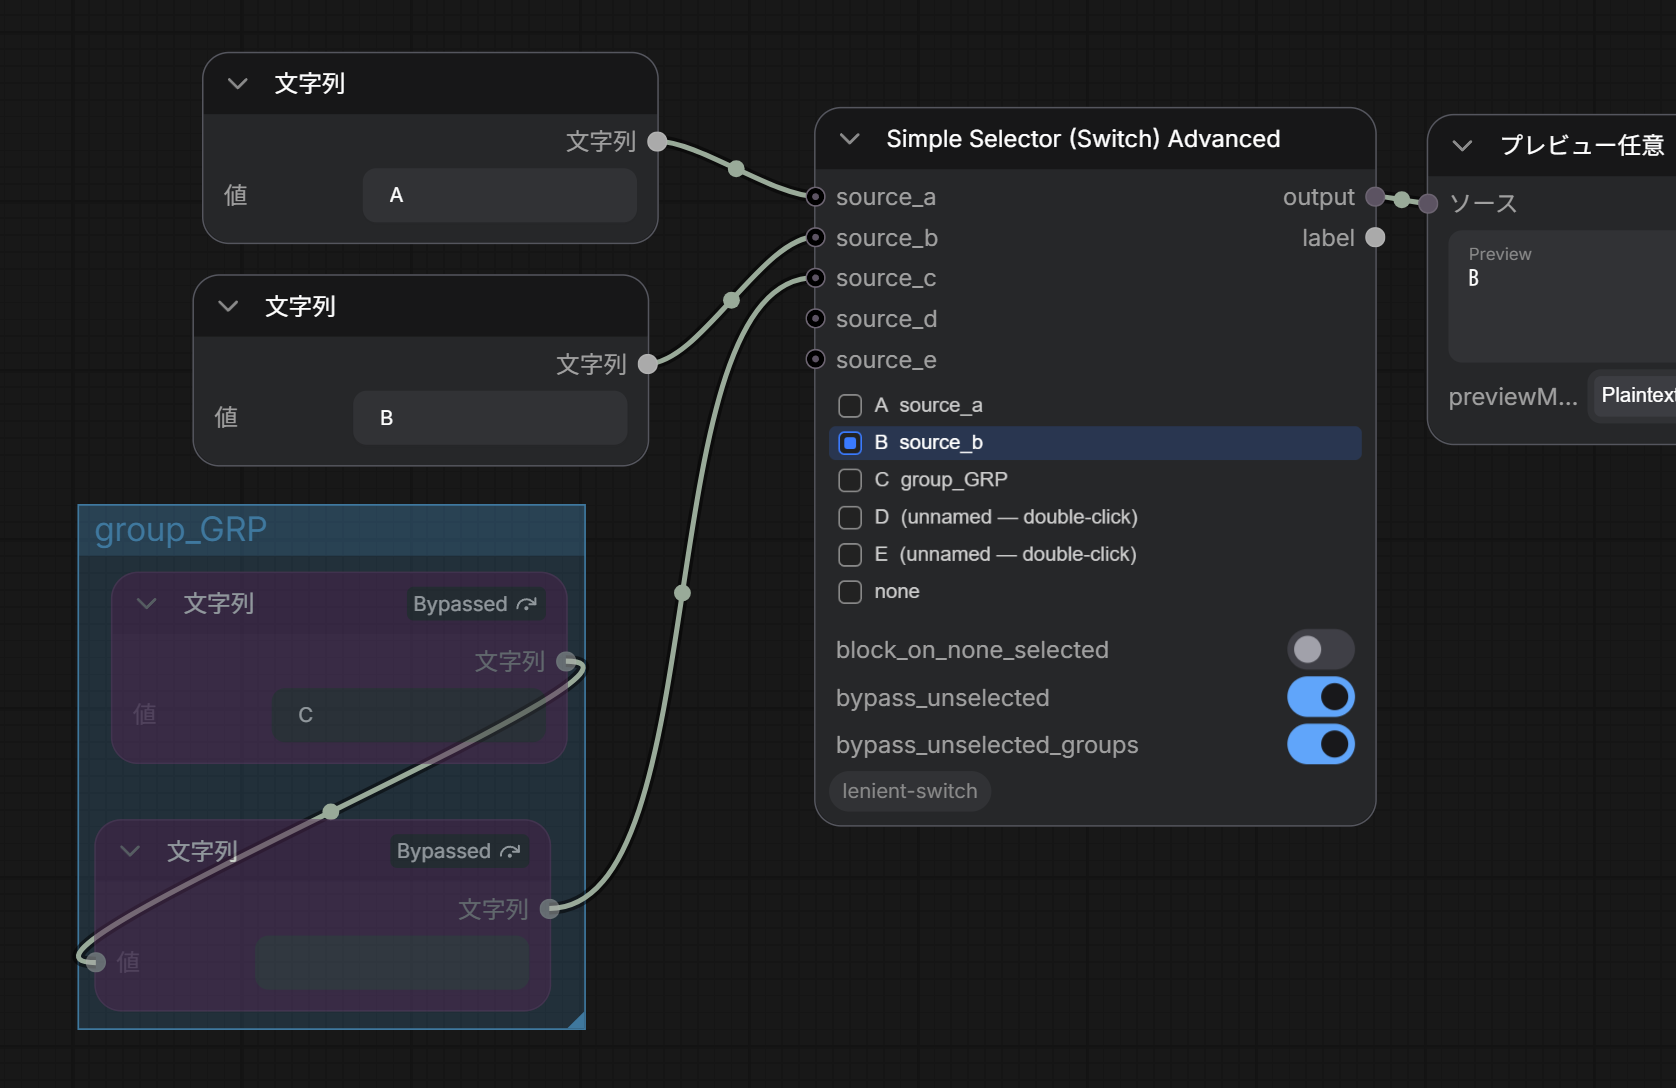Viewport: 1676px width, 1088px height.
Task: Disable the bypass_unselected toggle
Action: (1320, 697)
